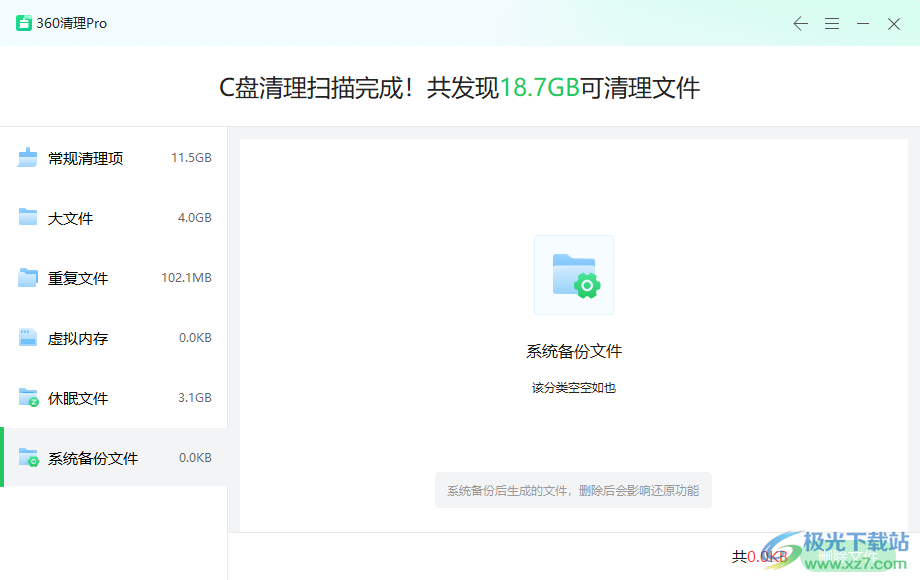
Task: View the 休眠文件 3.1GB size entry
Action: click(195, 398)
